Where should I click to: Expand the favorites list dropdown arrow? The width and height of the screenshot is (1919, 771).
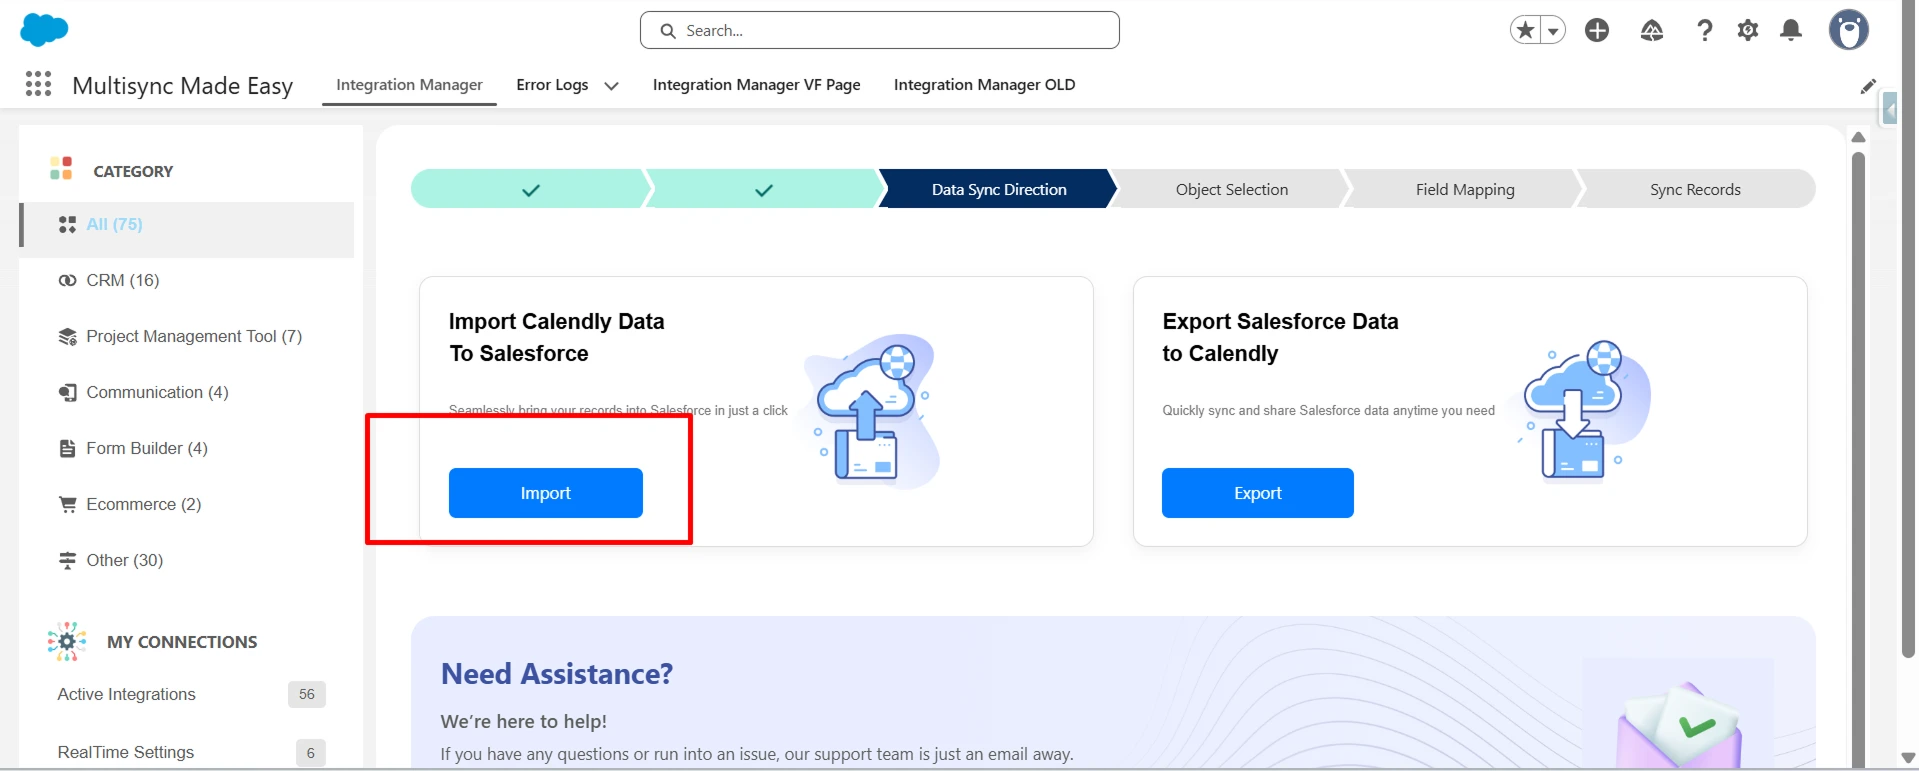(x=1553, y=31)
